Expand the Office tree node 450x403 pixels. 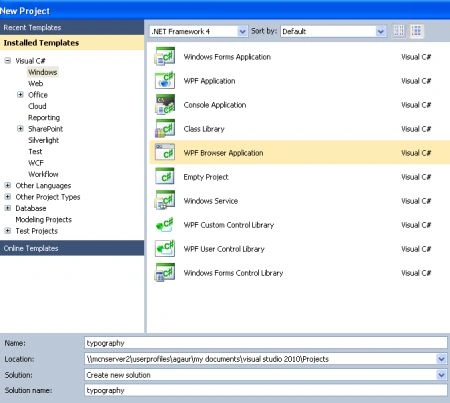tap(20, 94)
